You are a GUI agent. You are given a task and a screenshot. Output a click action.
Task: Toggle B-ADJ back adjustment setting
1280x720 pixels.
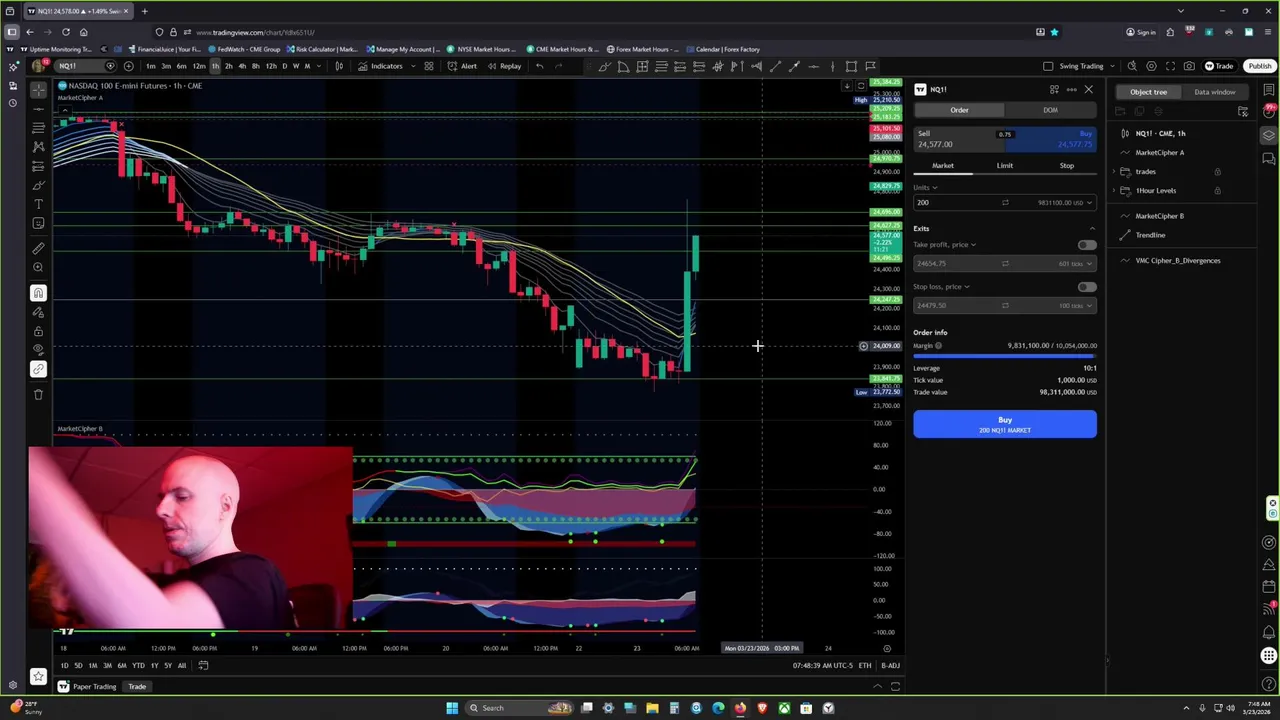tap(890, 665)
